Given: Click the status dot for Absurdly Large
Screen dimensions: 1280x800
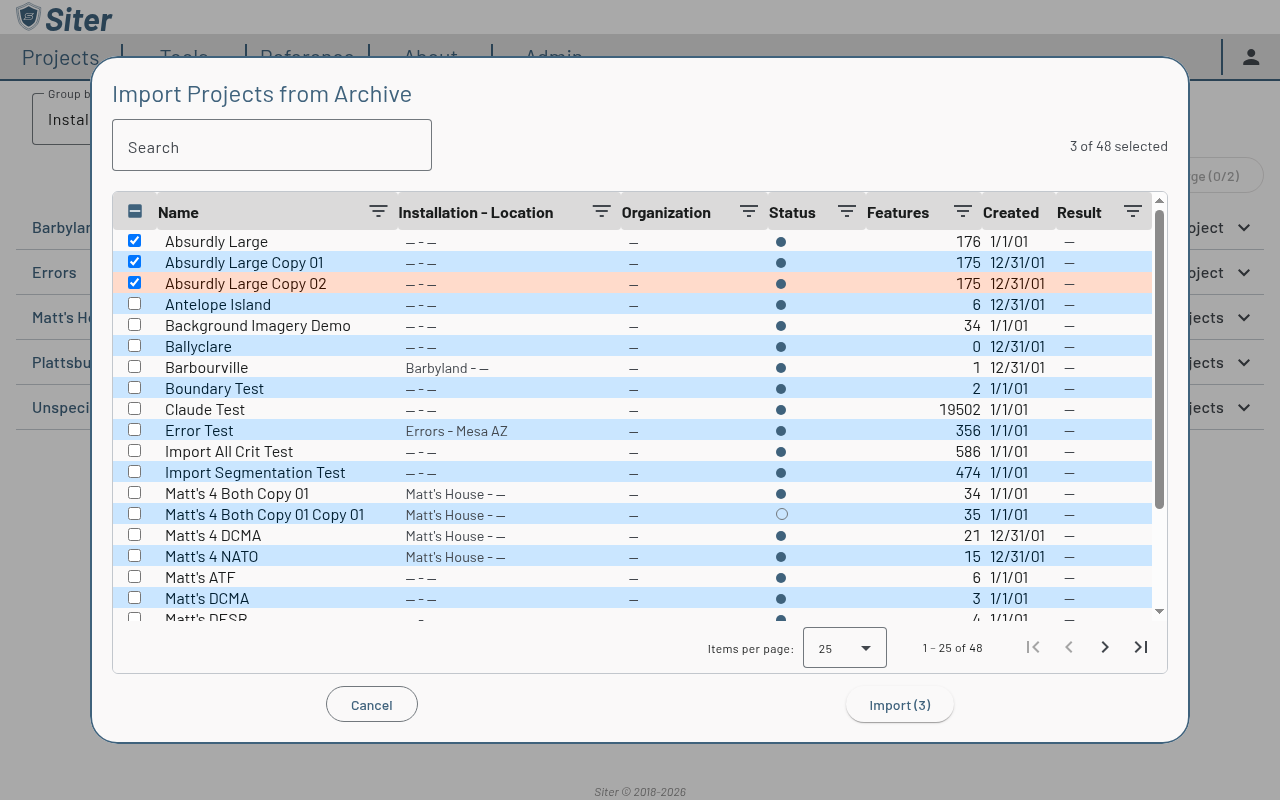Looking at the screenshot, I should click(781, 242).
